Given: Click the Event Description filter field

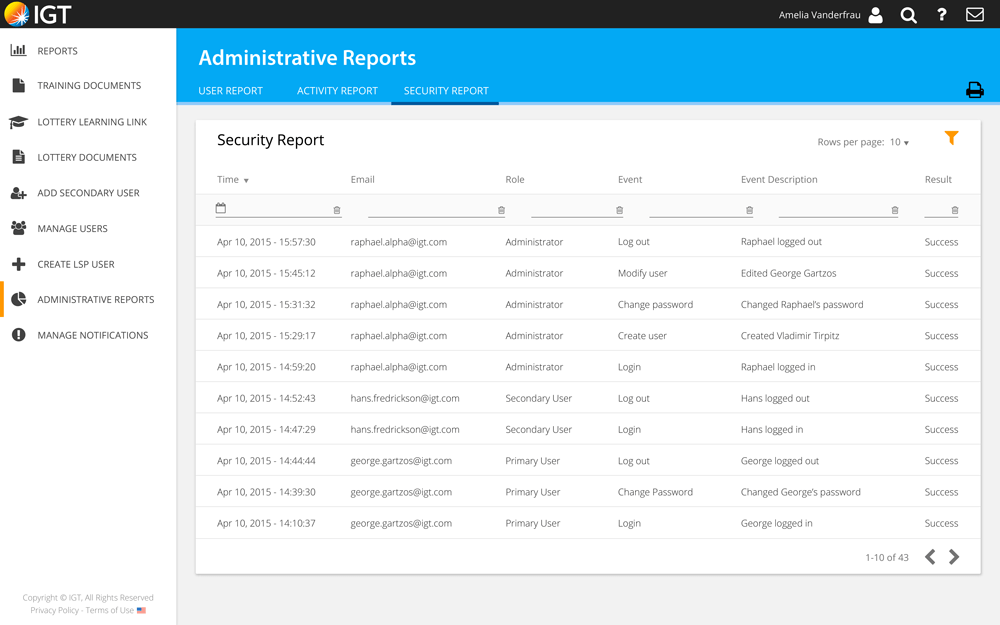Looking at the screenshot, I should point(832,209).
